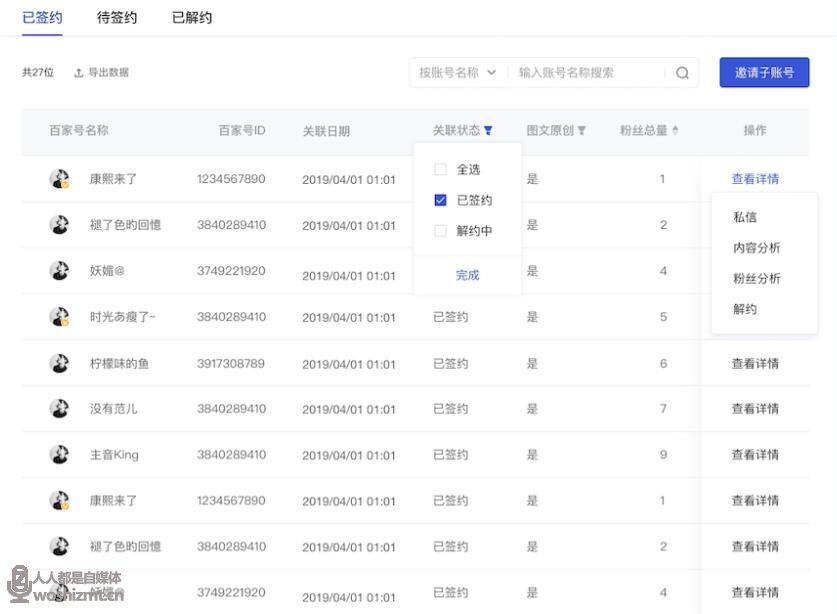The width and height of the screenshot is (837, 614).
Task: Switch to the 待签约 tab
Action: coord(117,17)
